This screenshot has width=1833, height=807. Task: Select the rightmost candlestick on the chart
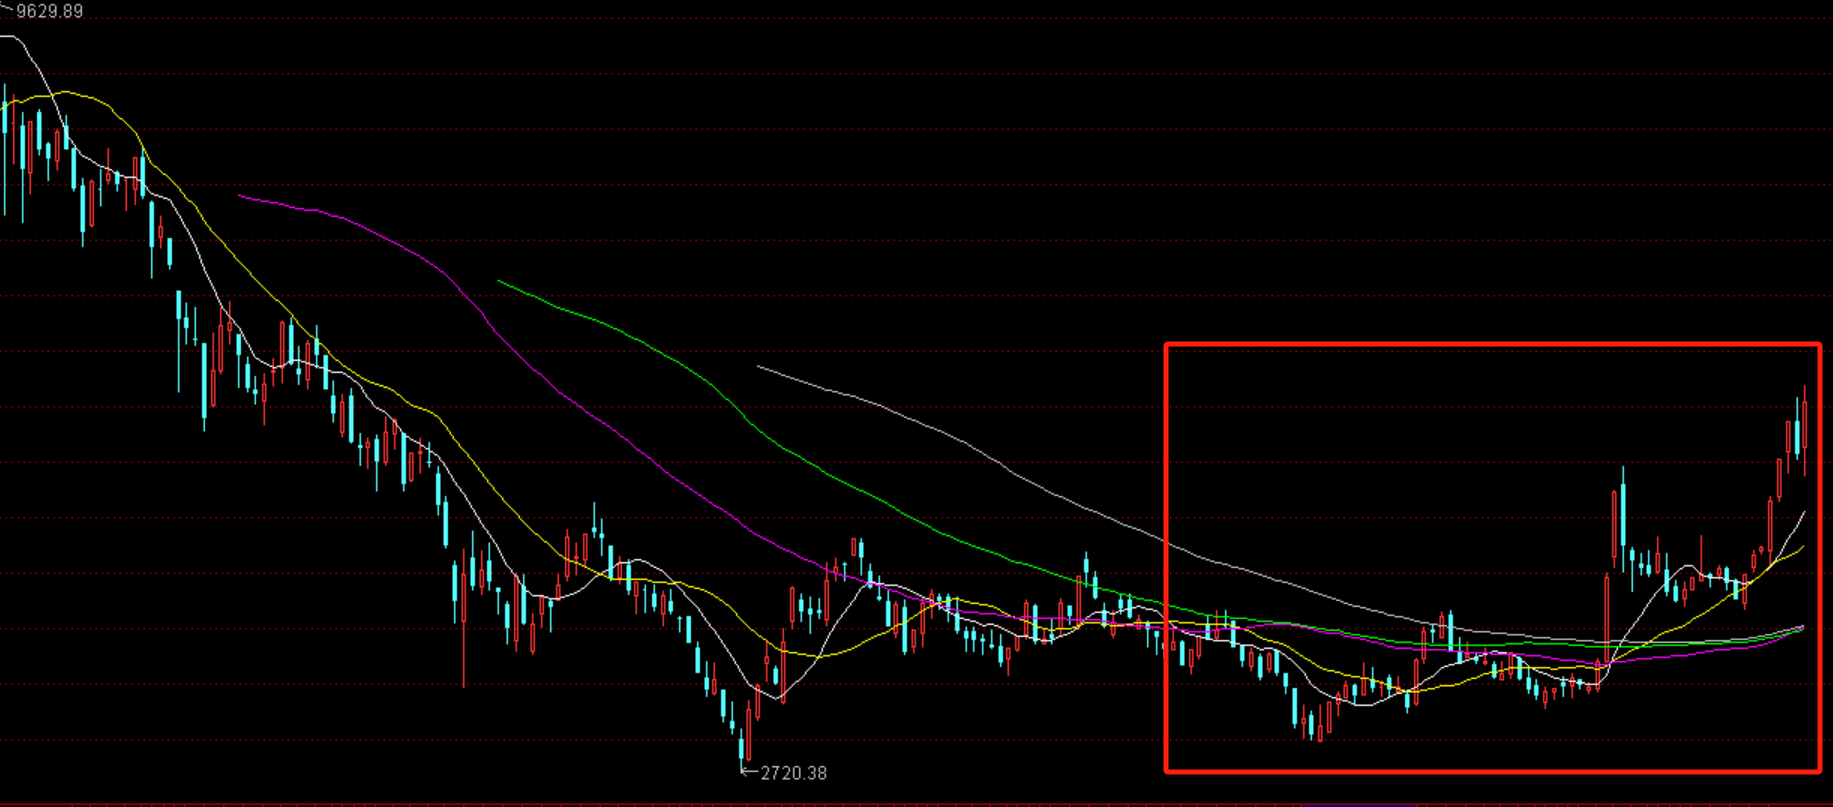[1805, 425]
